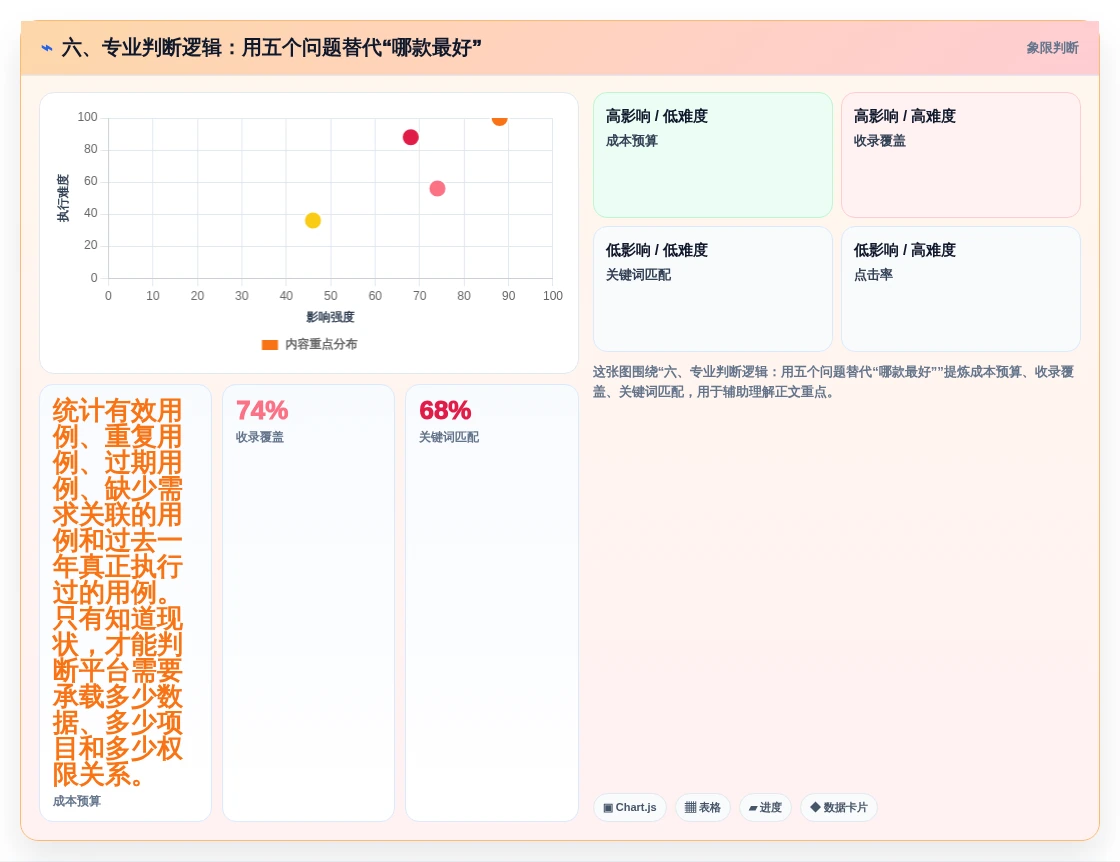This screenshot has width=1120, height=862.
Task: Click the lightning icon beside the title
Action: point(47,49)
